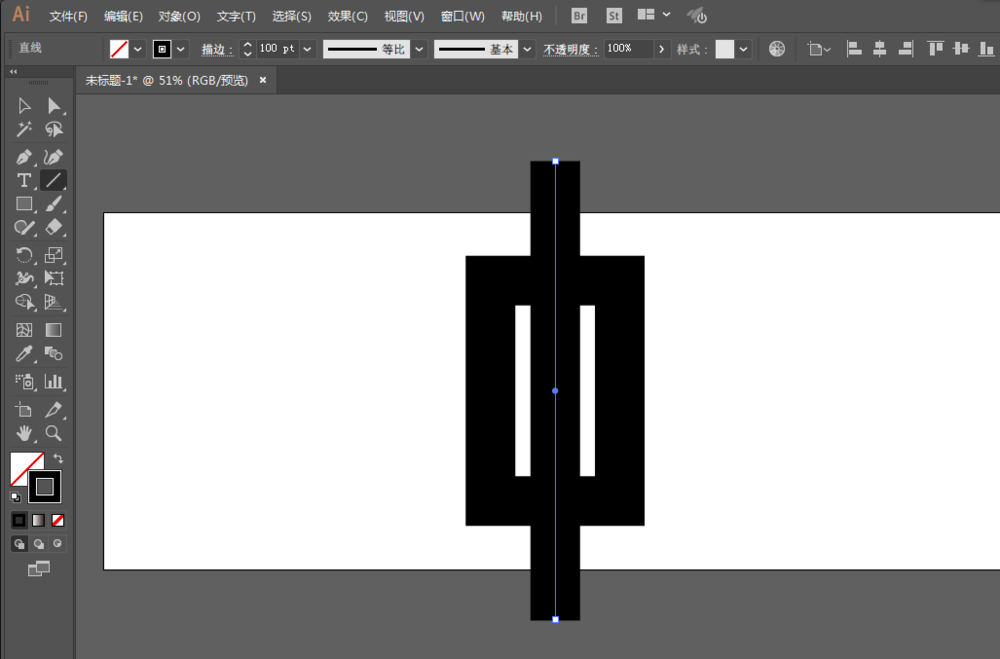Set paint mode to None
The image size is (1000, 659).
(x=58, y=521)
